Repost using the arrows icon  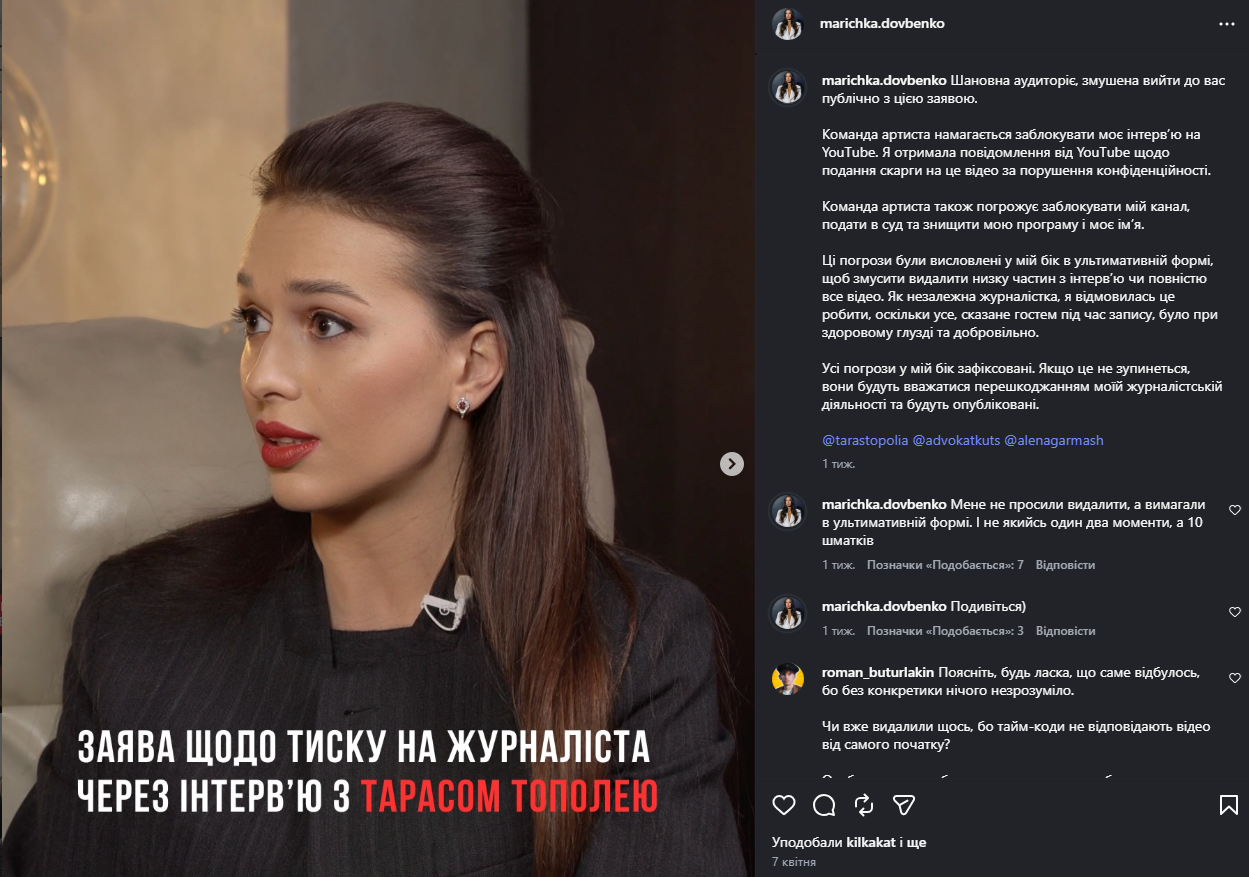[x=864, y=805]
